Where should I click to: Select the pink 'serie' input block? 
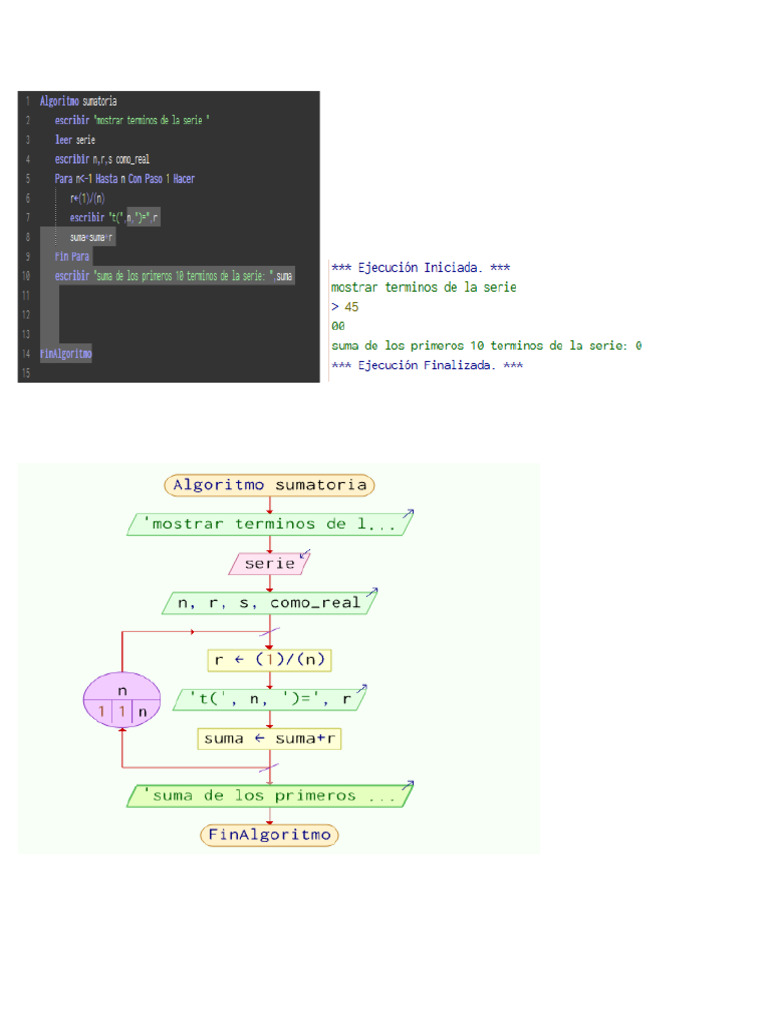269,564
